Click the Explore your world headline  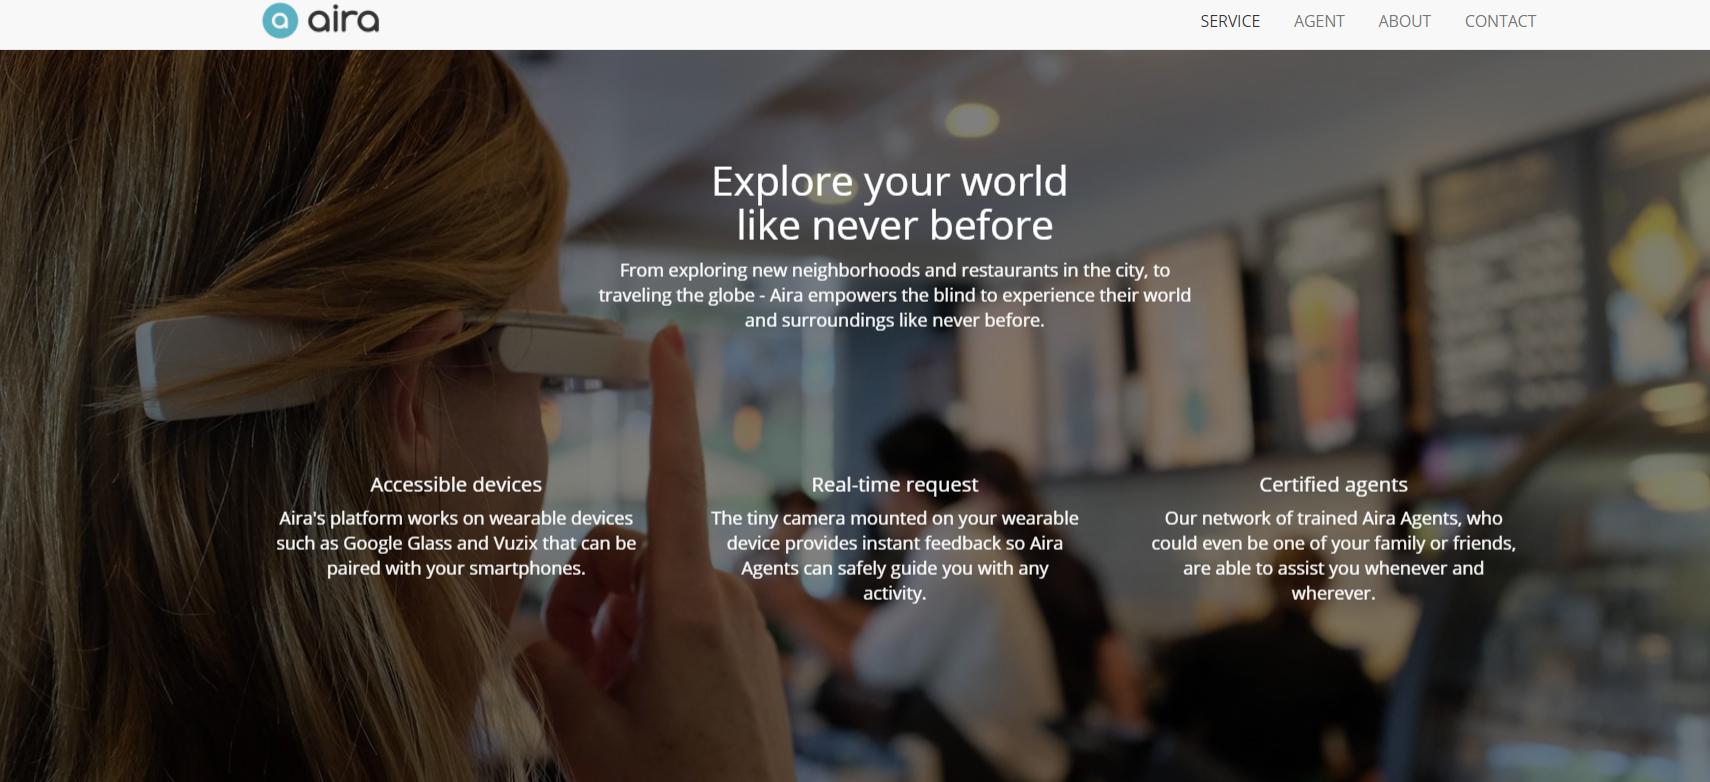[890, 181]
